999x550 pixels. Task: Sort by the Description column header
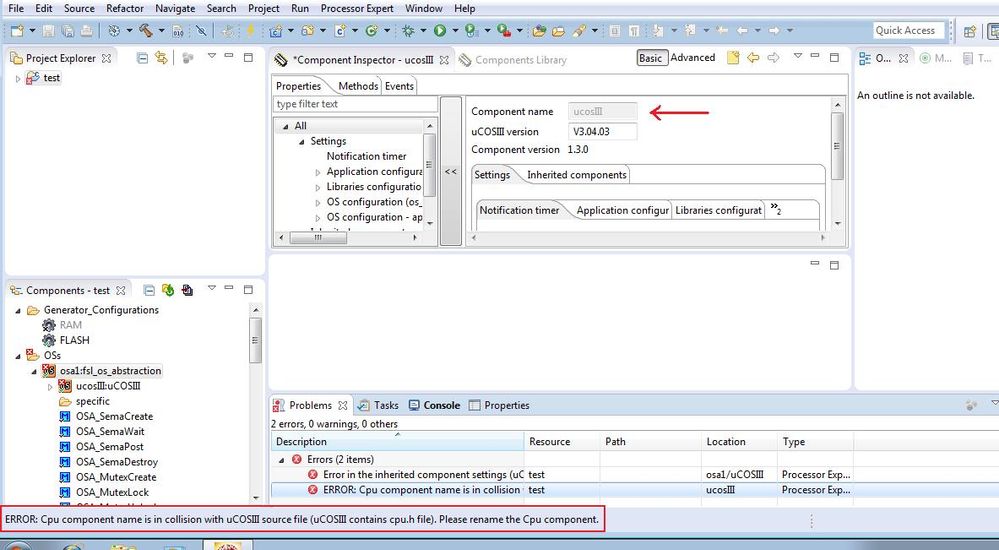click(x=399, y=442)
